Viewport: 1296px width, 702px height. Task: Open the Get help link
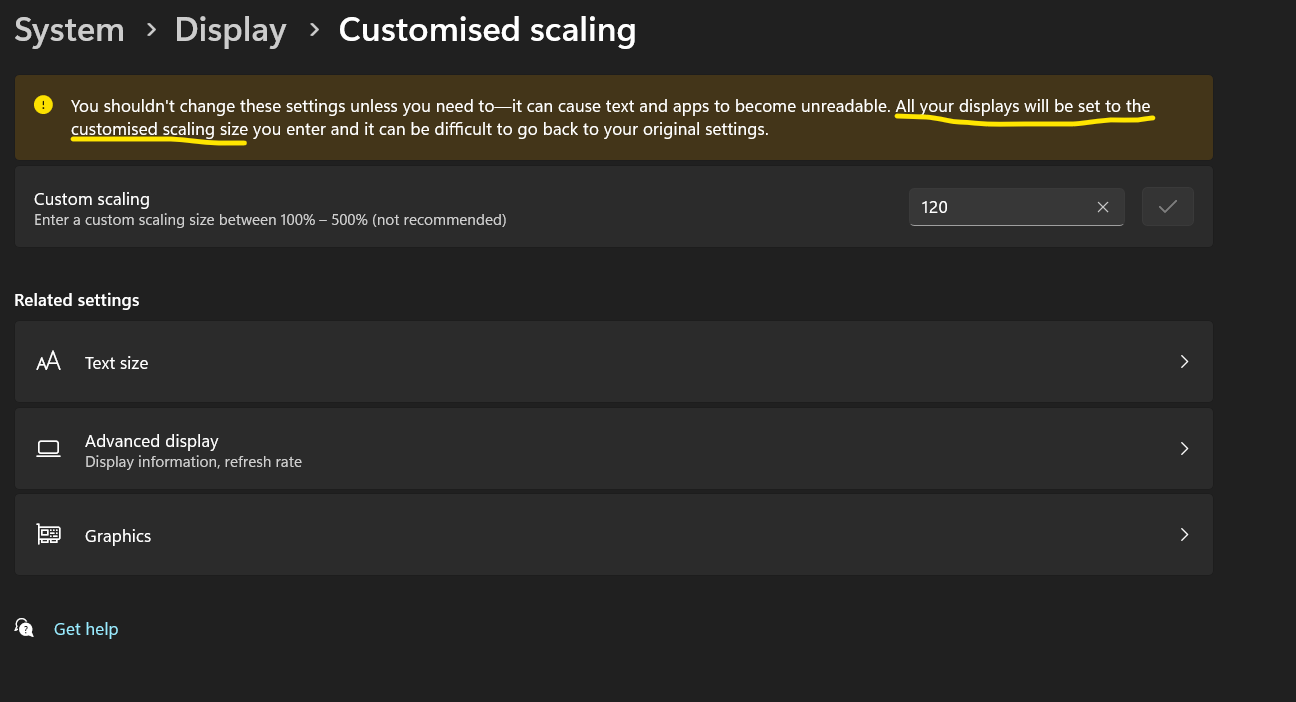pyautogui.click(x=85, y=628)
